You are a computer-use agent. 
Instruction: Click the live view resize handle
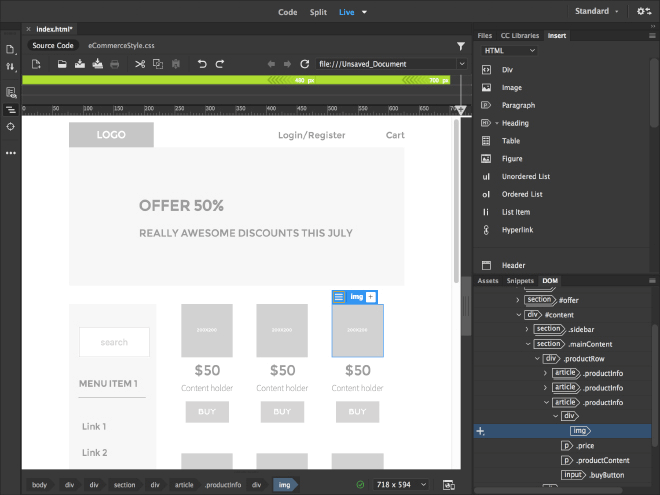point(466,306)
